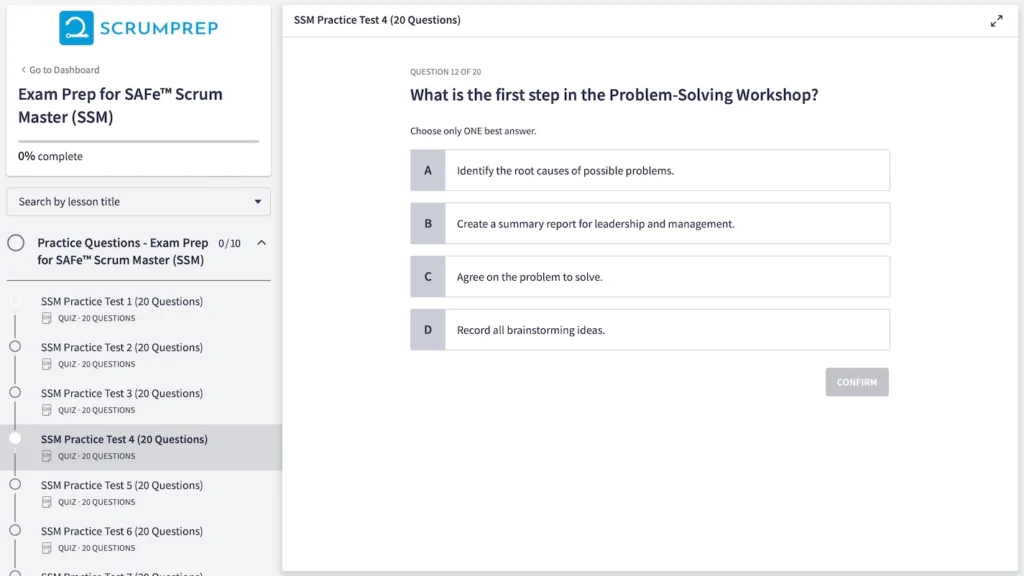Screen dimensions: 1024x576
Task: Click the fullscreen expand arrows icon
Action: point(997,19)
